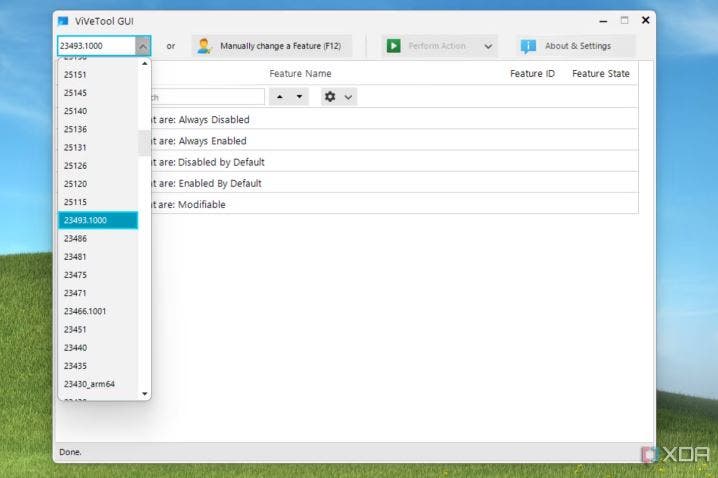Expand the Disabled by Default group row
The height and width of the screenshot is (478, 718).
(394, 162)
